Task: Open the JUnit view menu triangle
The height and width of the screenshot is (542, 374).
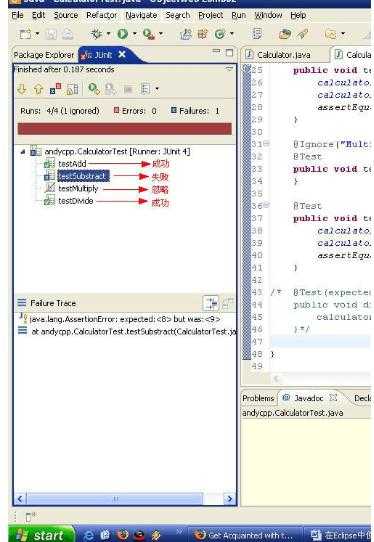Action: pyautogui.click(x=229, y=69)
